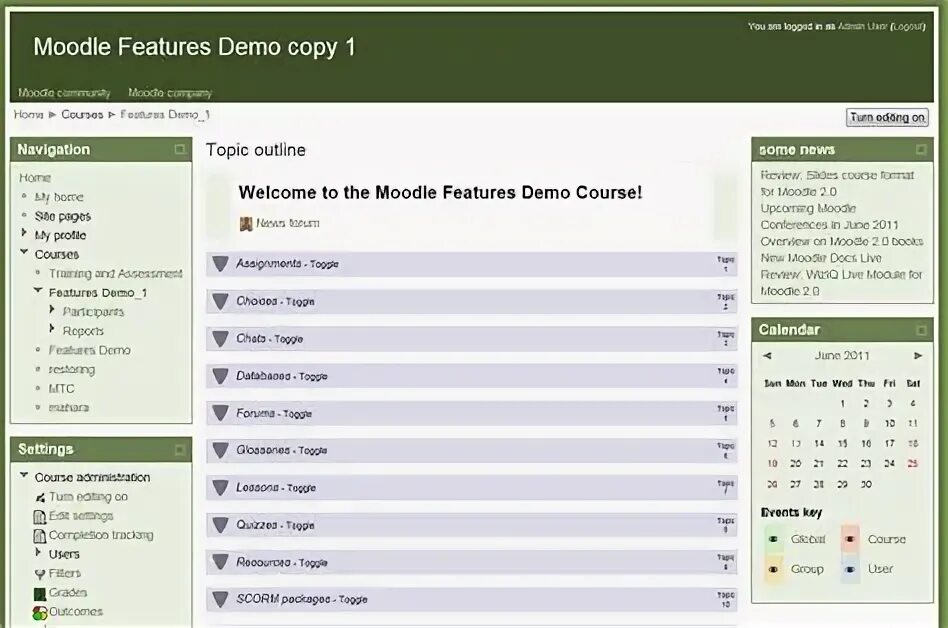
Task: Toggle Global events eye icon
Action: 773,539
